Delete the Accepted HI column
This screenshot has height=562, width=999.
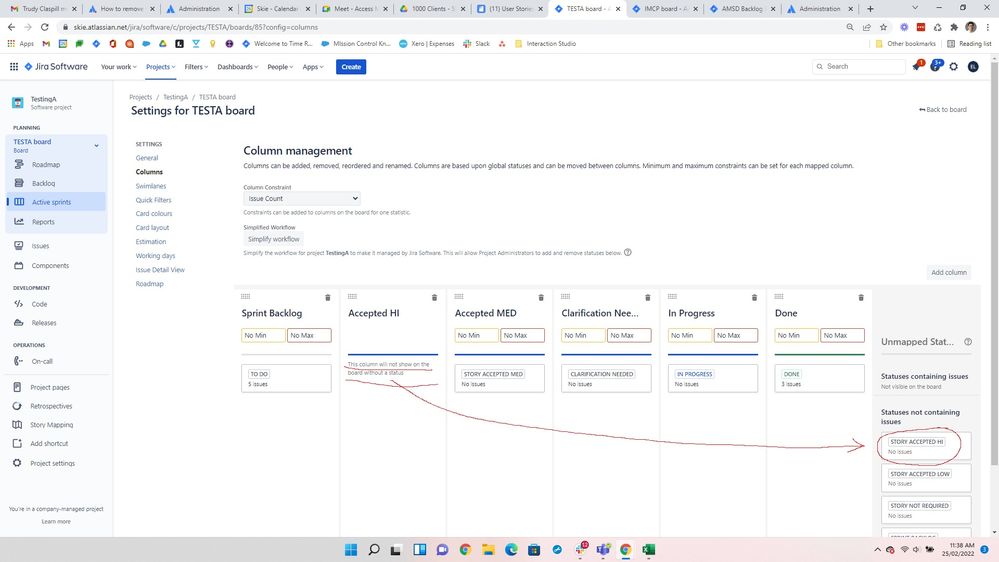pyautogui.click(x=435, y=298)
